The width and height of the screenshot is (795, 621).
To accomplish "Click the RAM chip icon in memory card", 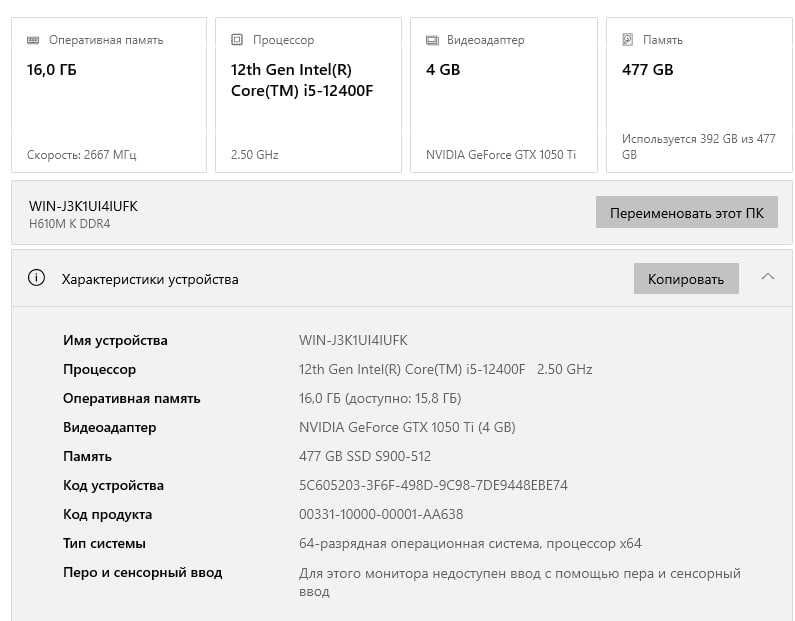I will coord(33,41).
